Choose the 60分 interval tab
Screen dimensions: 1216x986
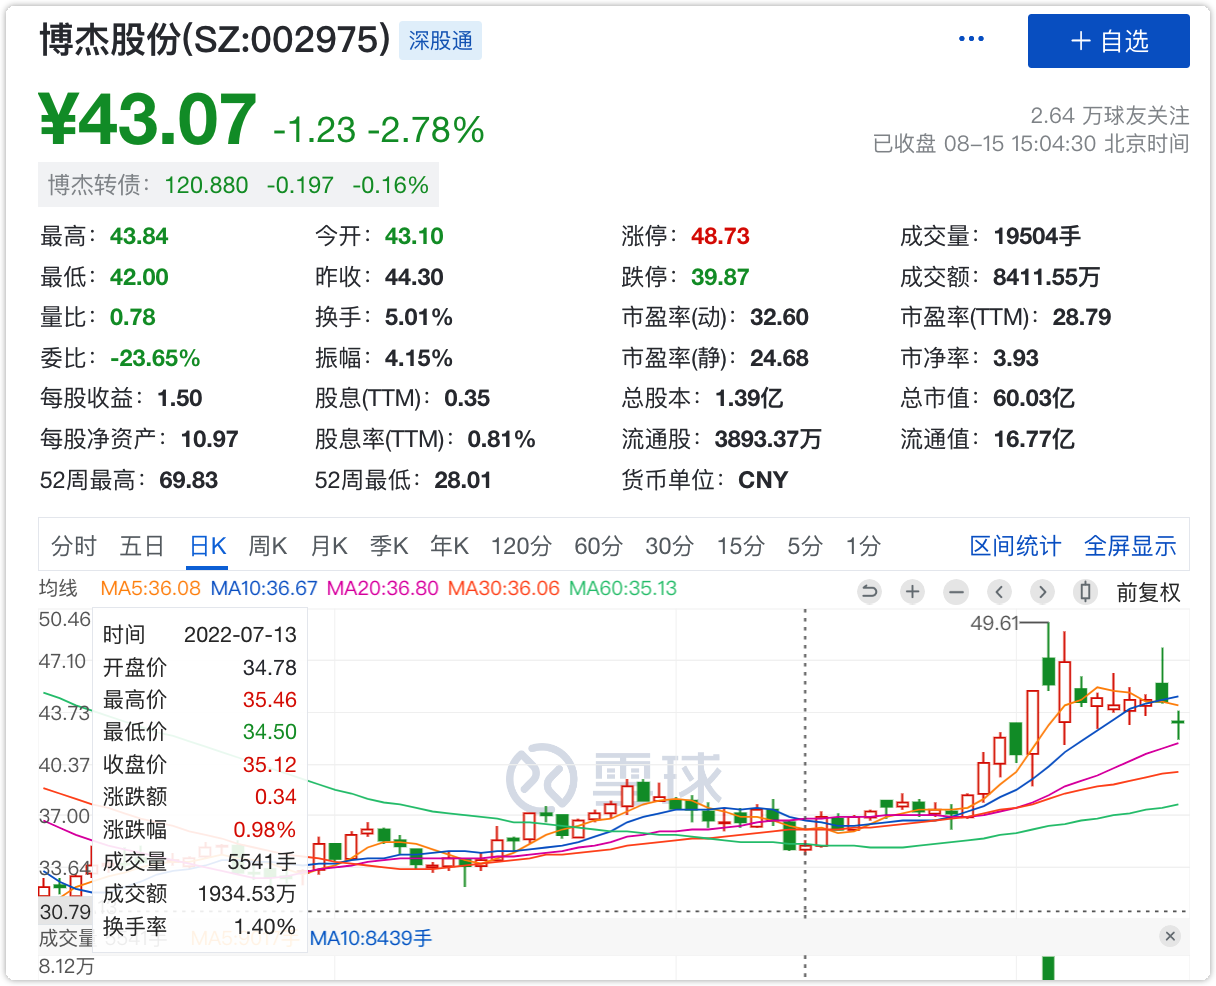tap(598, 546)
